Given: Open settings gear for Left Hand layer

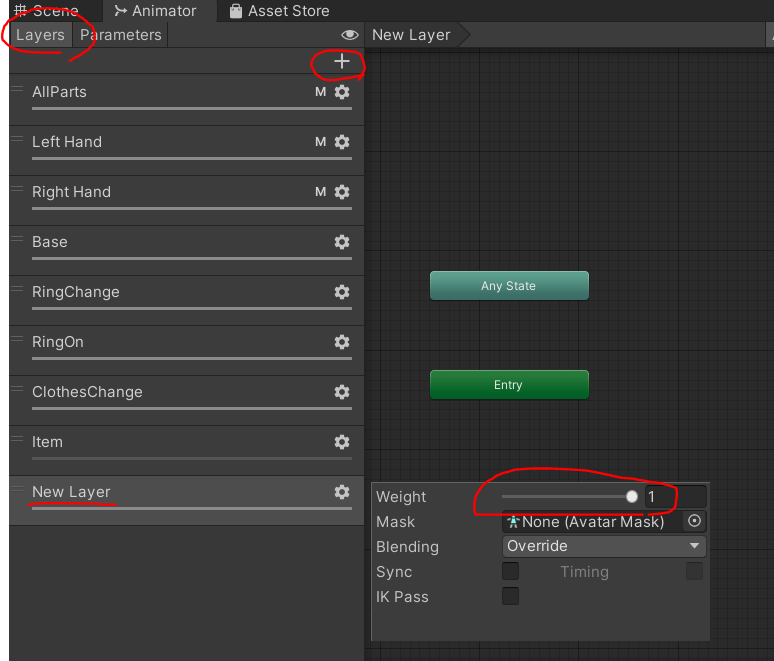Looking at the screenshot, I should point(342,142).
